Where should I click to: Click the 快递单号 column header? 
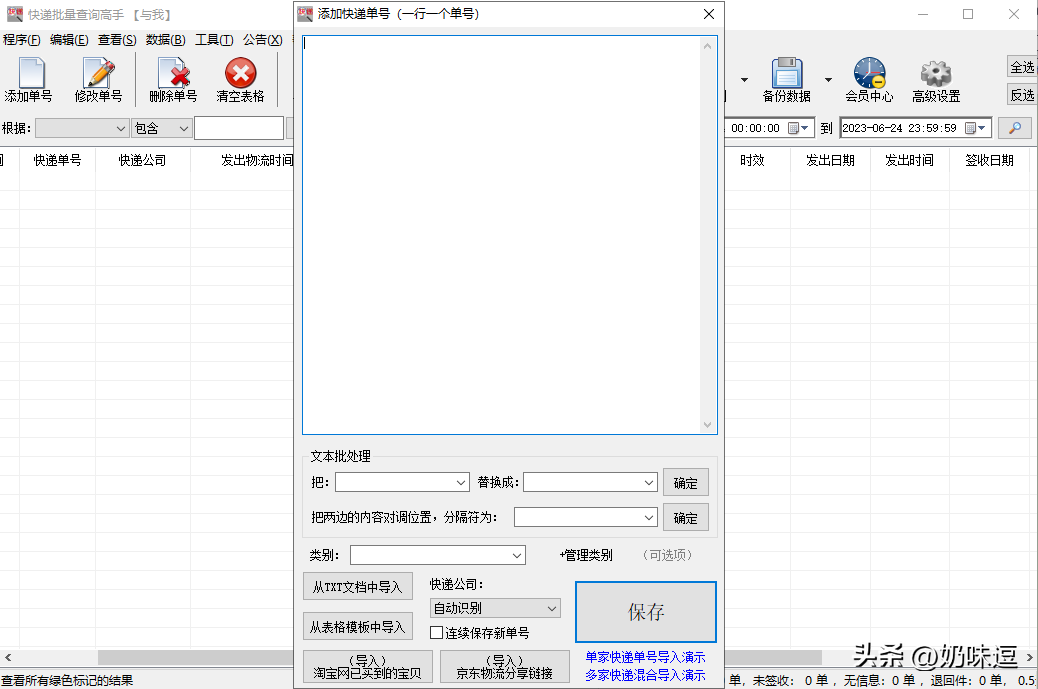pos(58,160)
